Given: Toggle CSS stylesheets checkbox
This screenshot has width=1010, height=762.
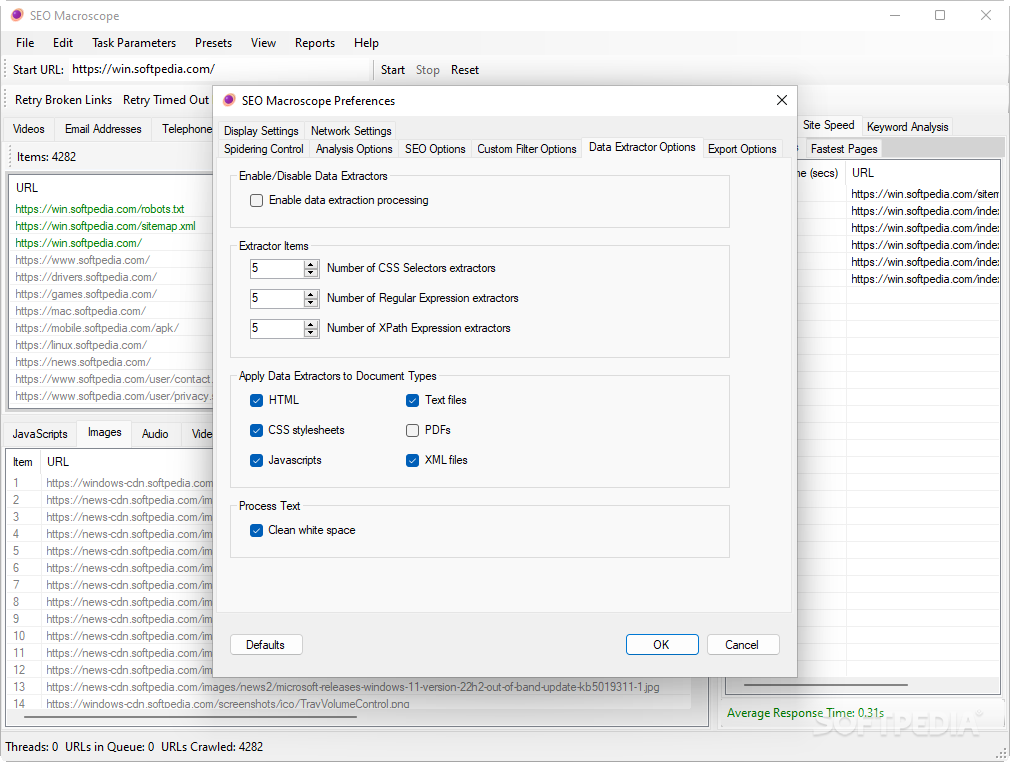Looking at the screenshot, I should tap(256, 430).
